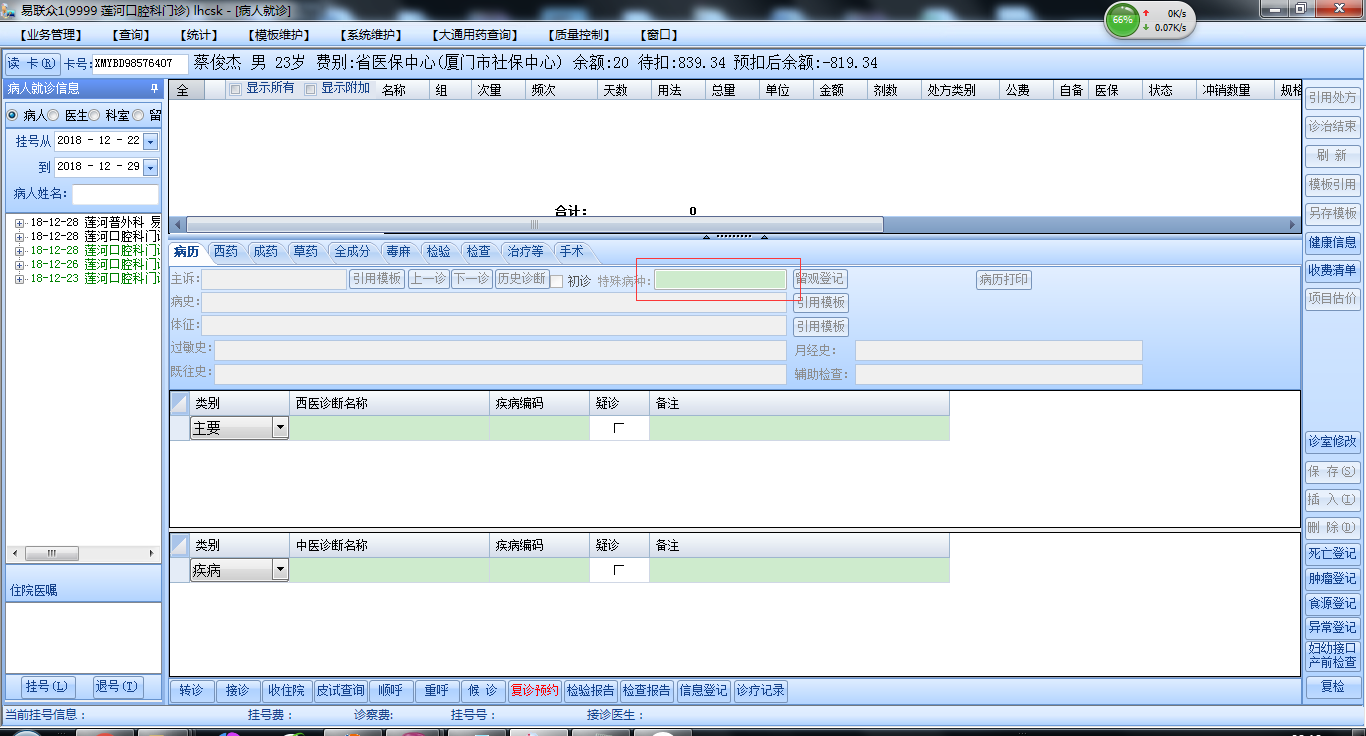Screen dimensions: 1366x736
Task: Enable the 显示附加 checkbox
Action: click(x=310, y=89)
